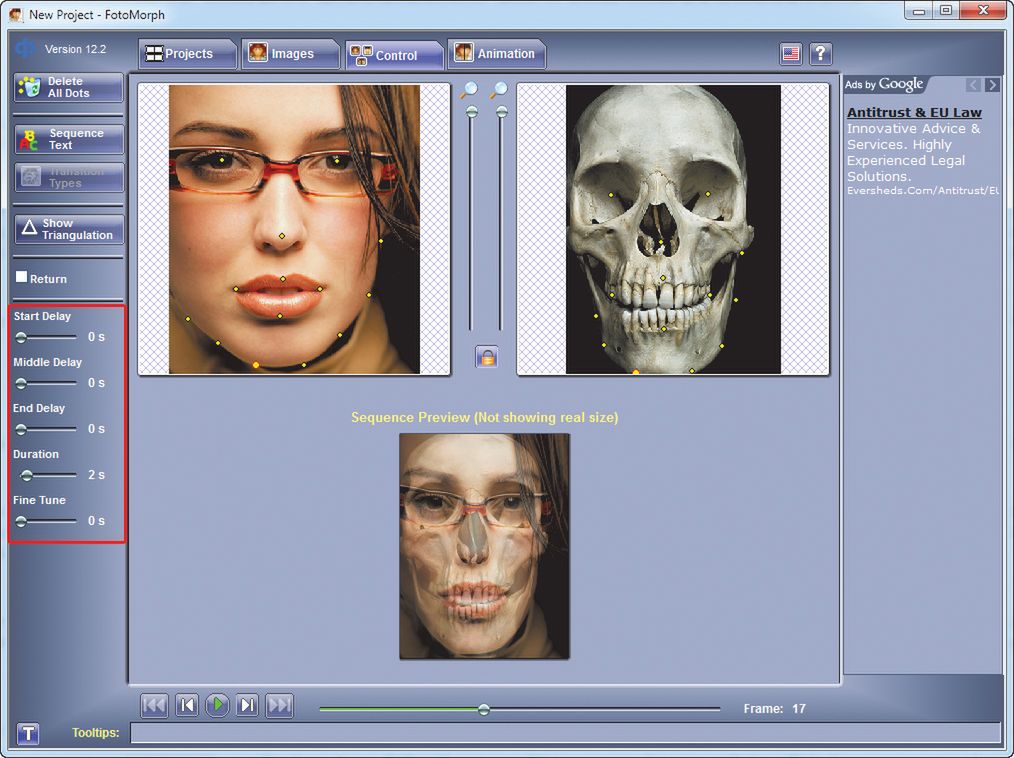The height and width of the screenshot is (758, 1014).
Task: Jump to the first frame
Action: [x=154, y=705]
